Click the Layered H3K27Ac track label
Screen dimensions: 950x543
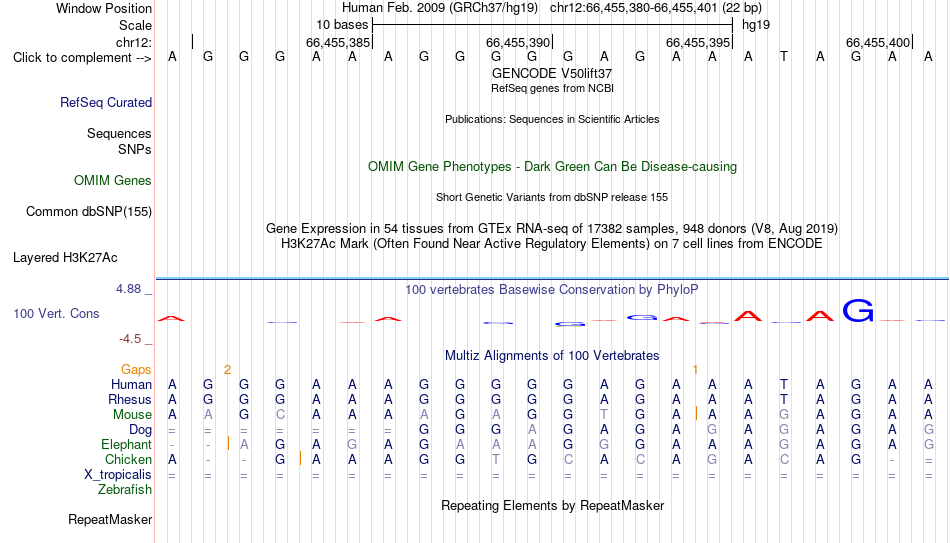[x=65, y=258]
